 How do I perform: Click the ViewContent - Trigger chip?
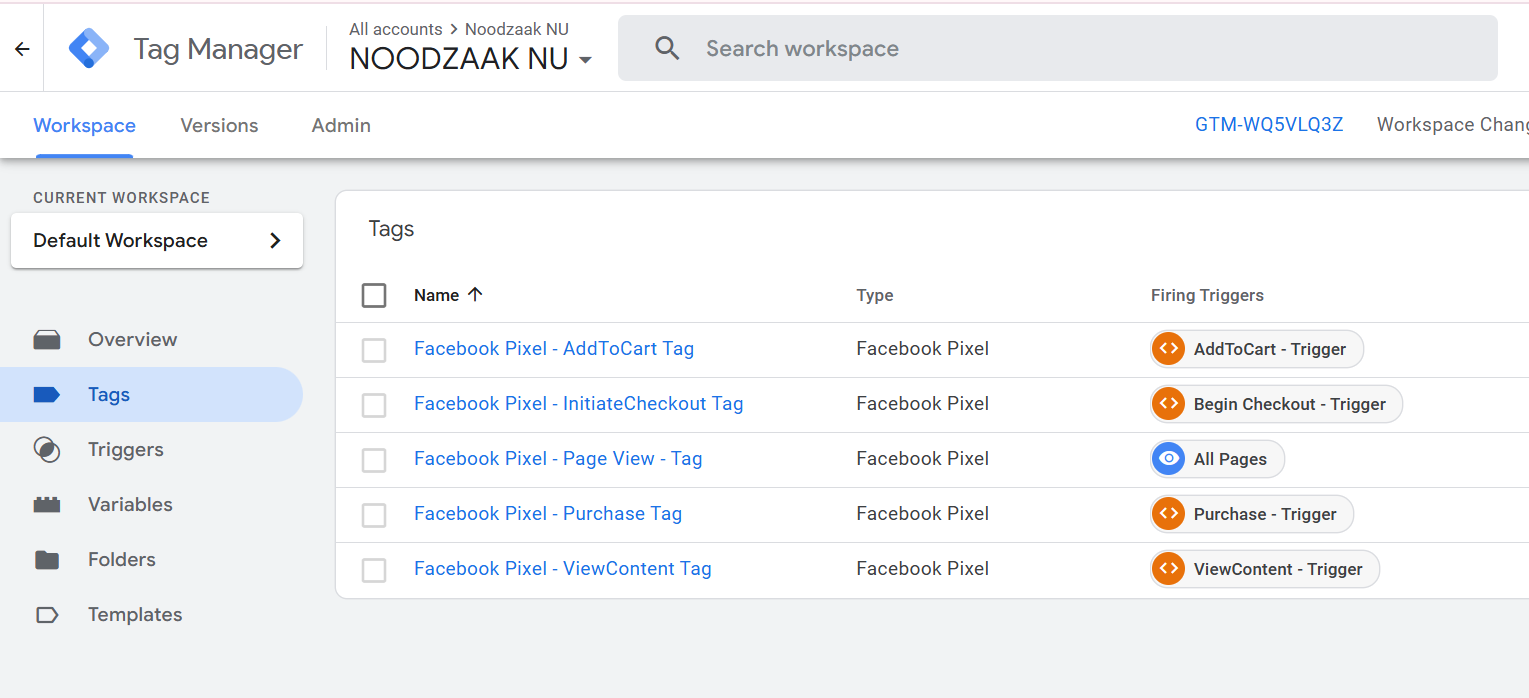point(1265,569)
